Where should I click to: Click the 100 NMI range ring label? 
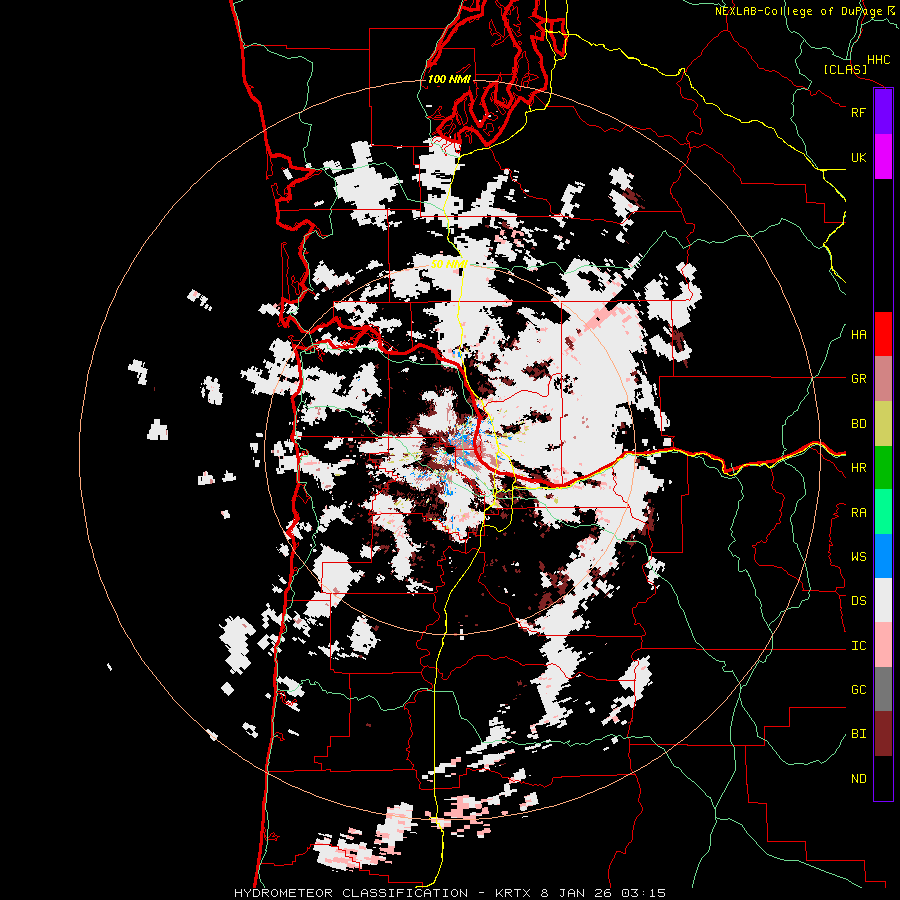pyautogui.click(x=449, y=79)
